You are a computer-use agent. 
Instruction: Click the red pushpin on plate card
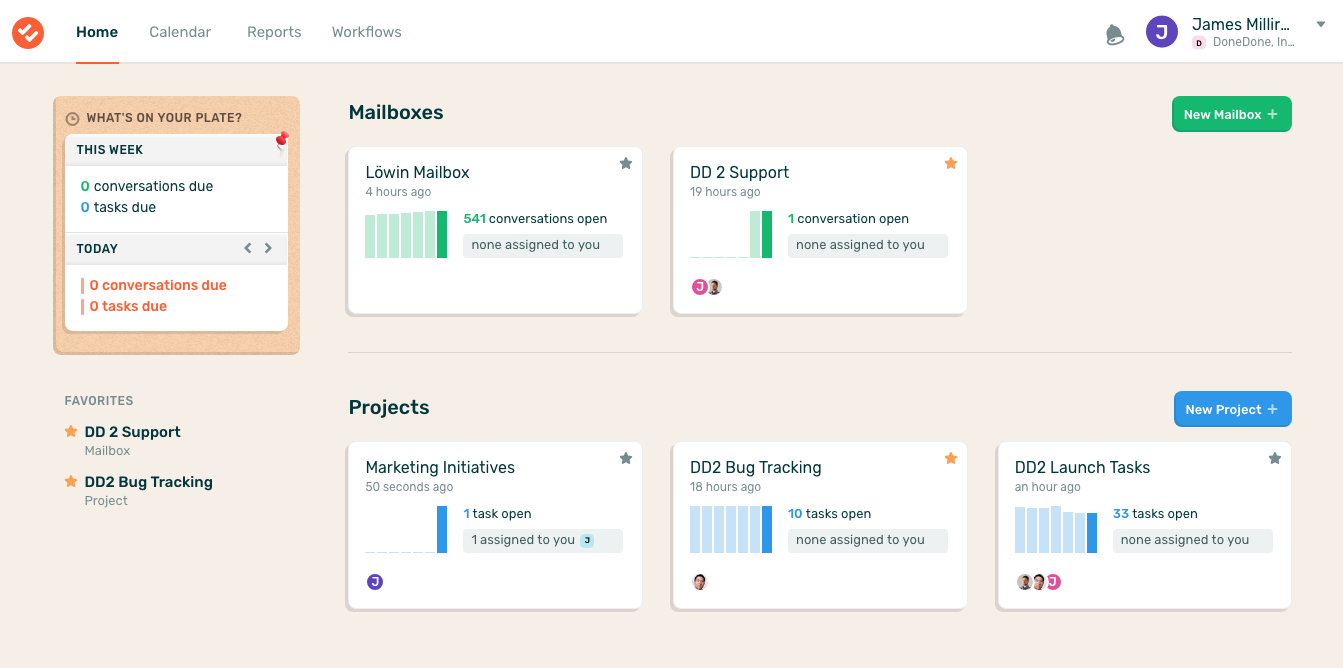tap(282, 140)
